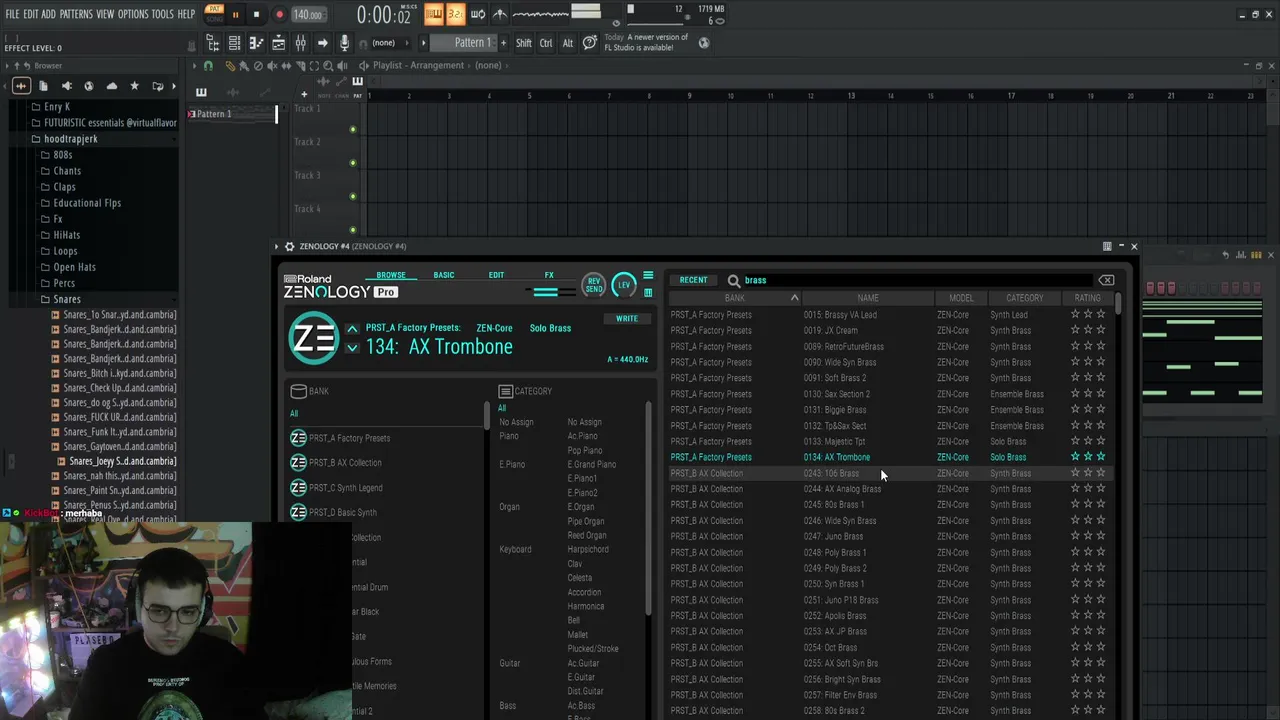Switch to Zenology BASIC tab
Viewport: 1280px width, 720px height.
coord(444,275)
